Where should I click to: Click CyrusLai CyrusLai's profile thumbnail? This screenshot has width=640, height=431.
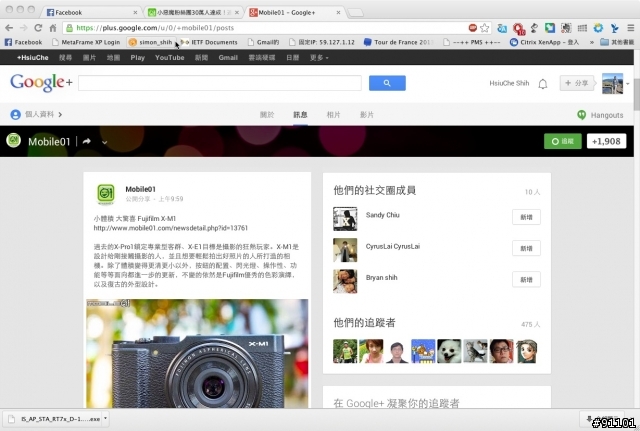click(345, 250)
